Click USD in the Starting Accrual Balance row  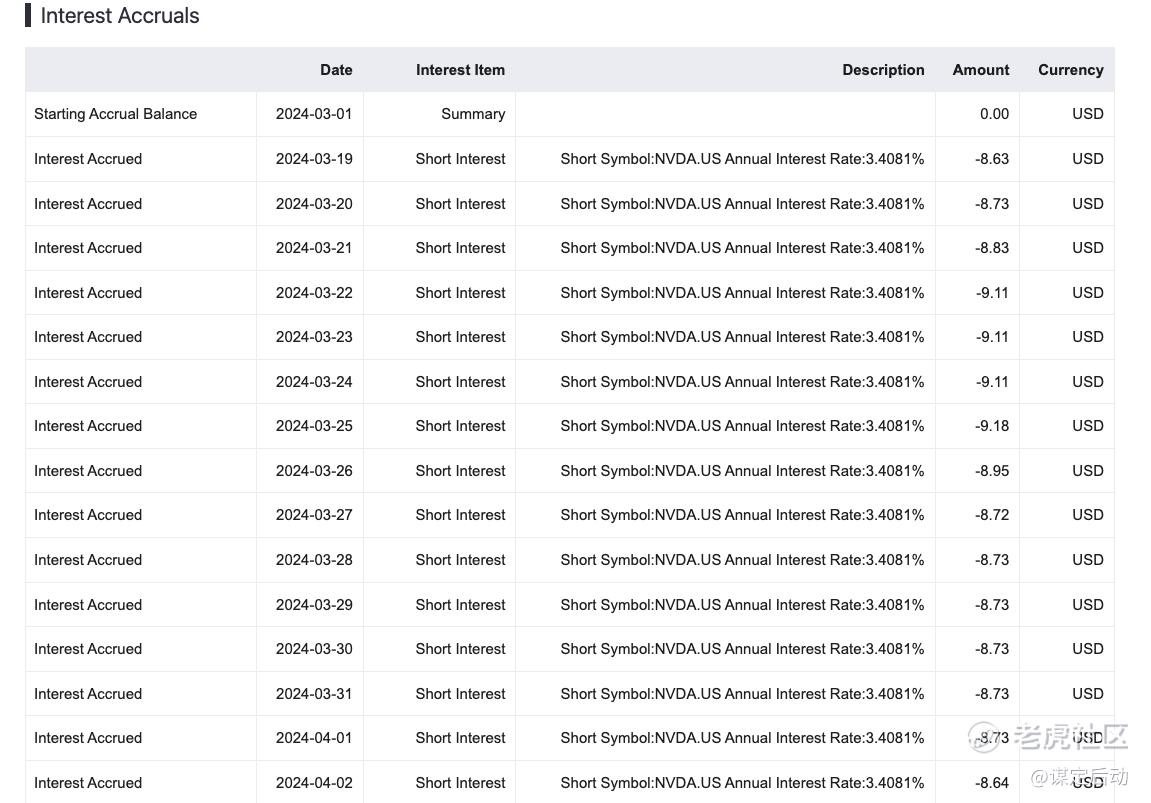1087,114
